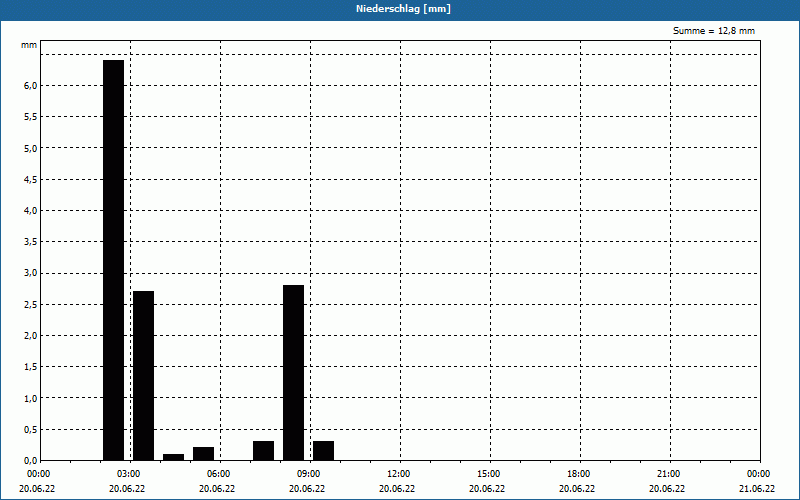Click the "00:00" label above 20.06.22
Viewport: 800px width, 500px height.
39,474
